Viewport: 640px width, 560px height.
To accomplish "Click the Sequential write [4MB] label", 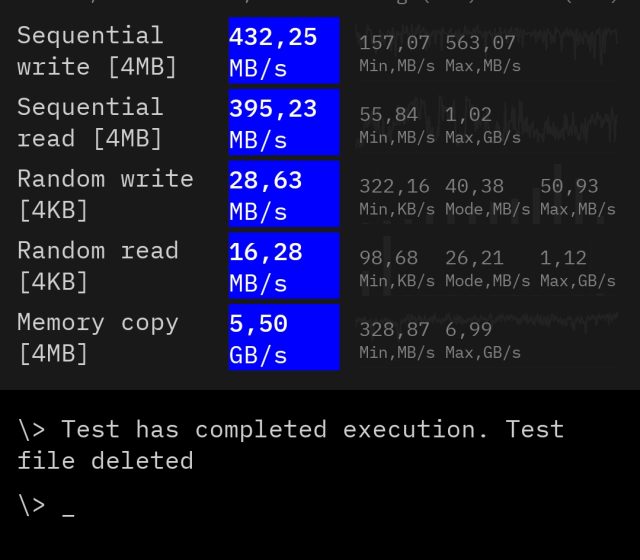I will (97, 51).
